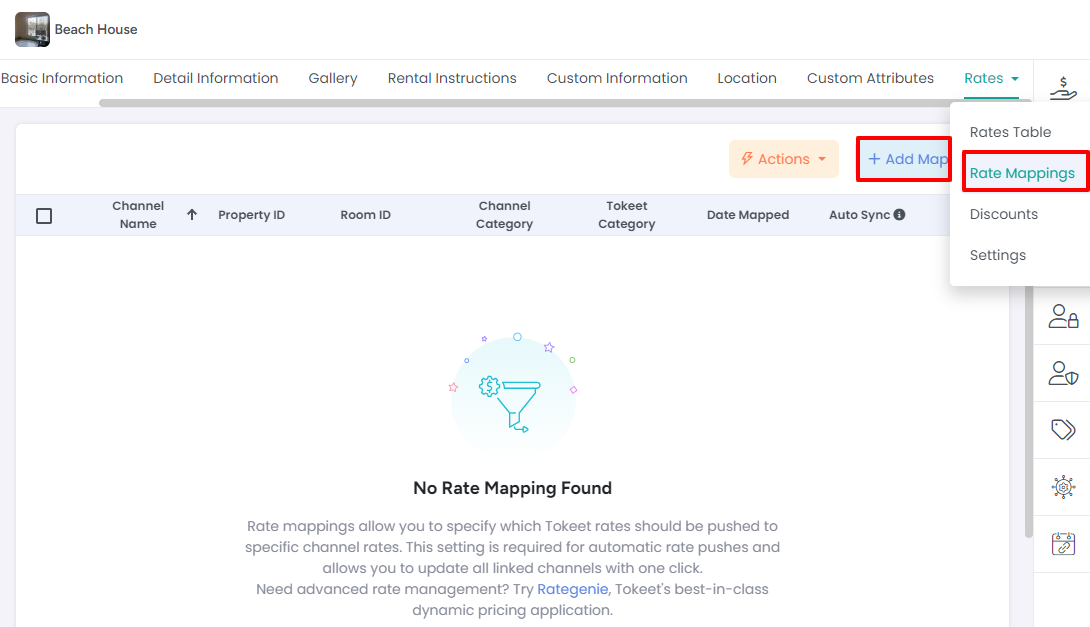
Task: Open the user lock sidebar icon
Action: (1062, 317)
